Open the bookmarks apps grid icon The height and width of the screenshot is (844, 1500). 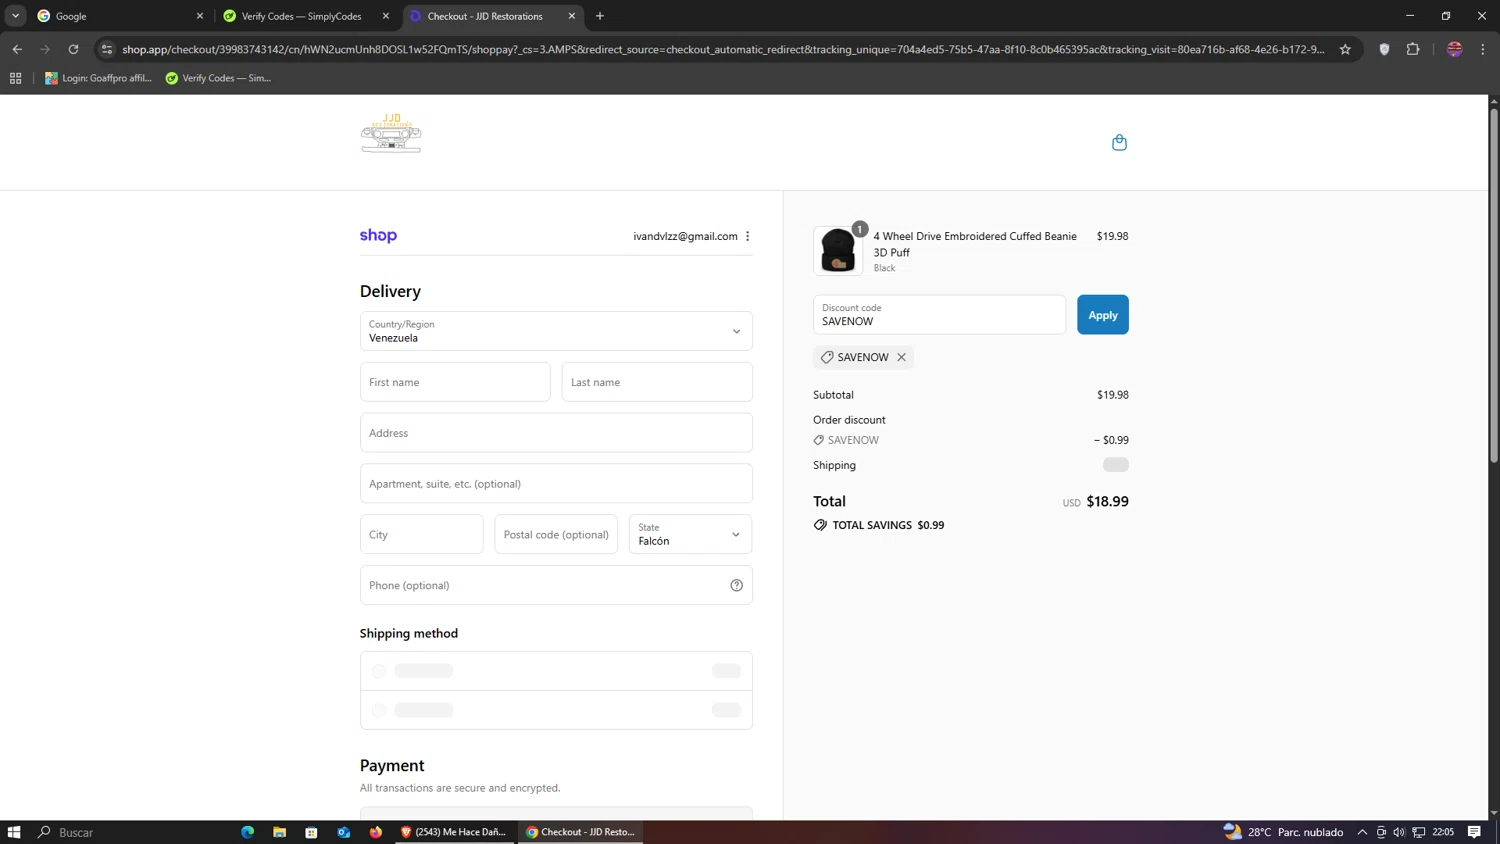[x=15, y=78]
